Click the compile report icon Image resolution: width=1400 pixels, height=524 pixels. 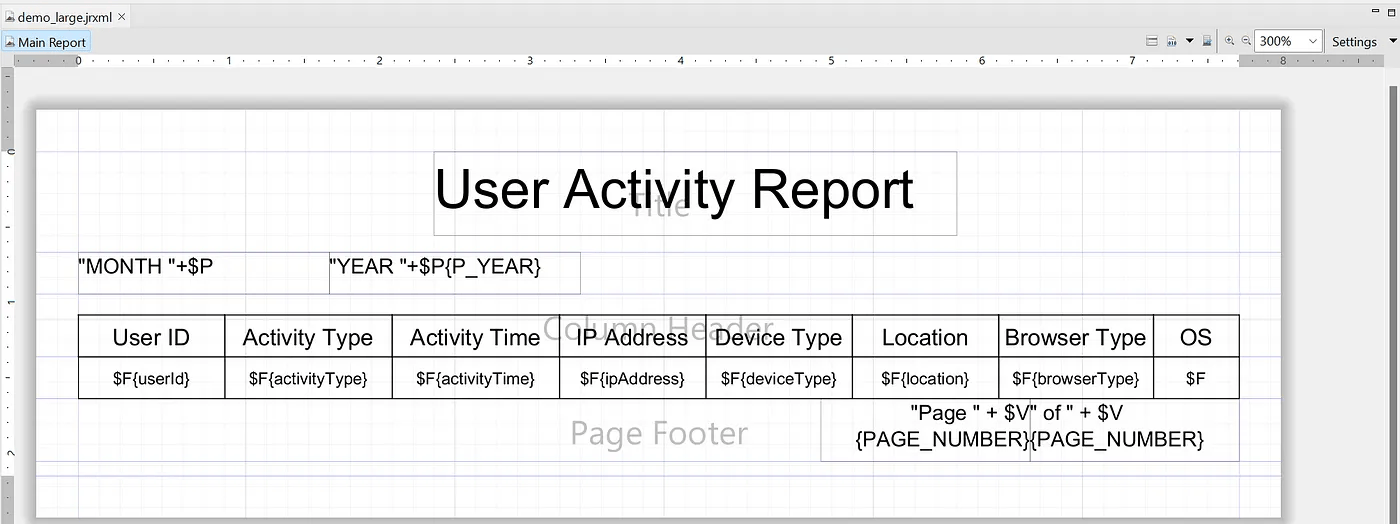[x=1171, y=41]
